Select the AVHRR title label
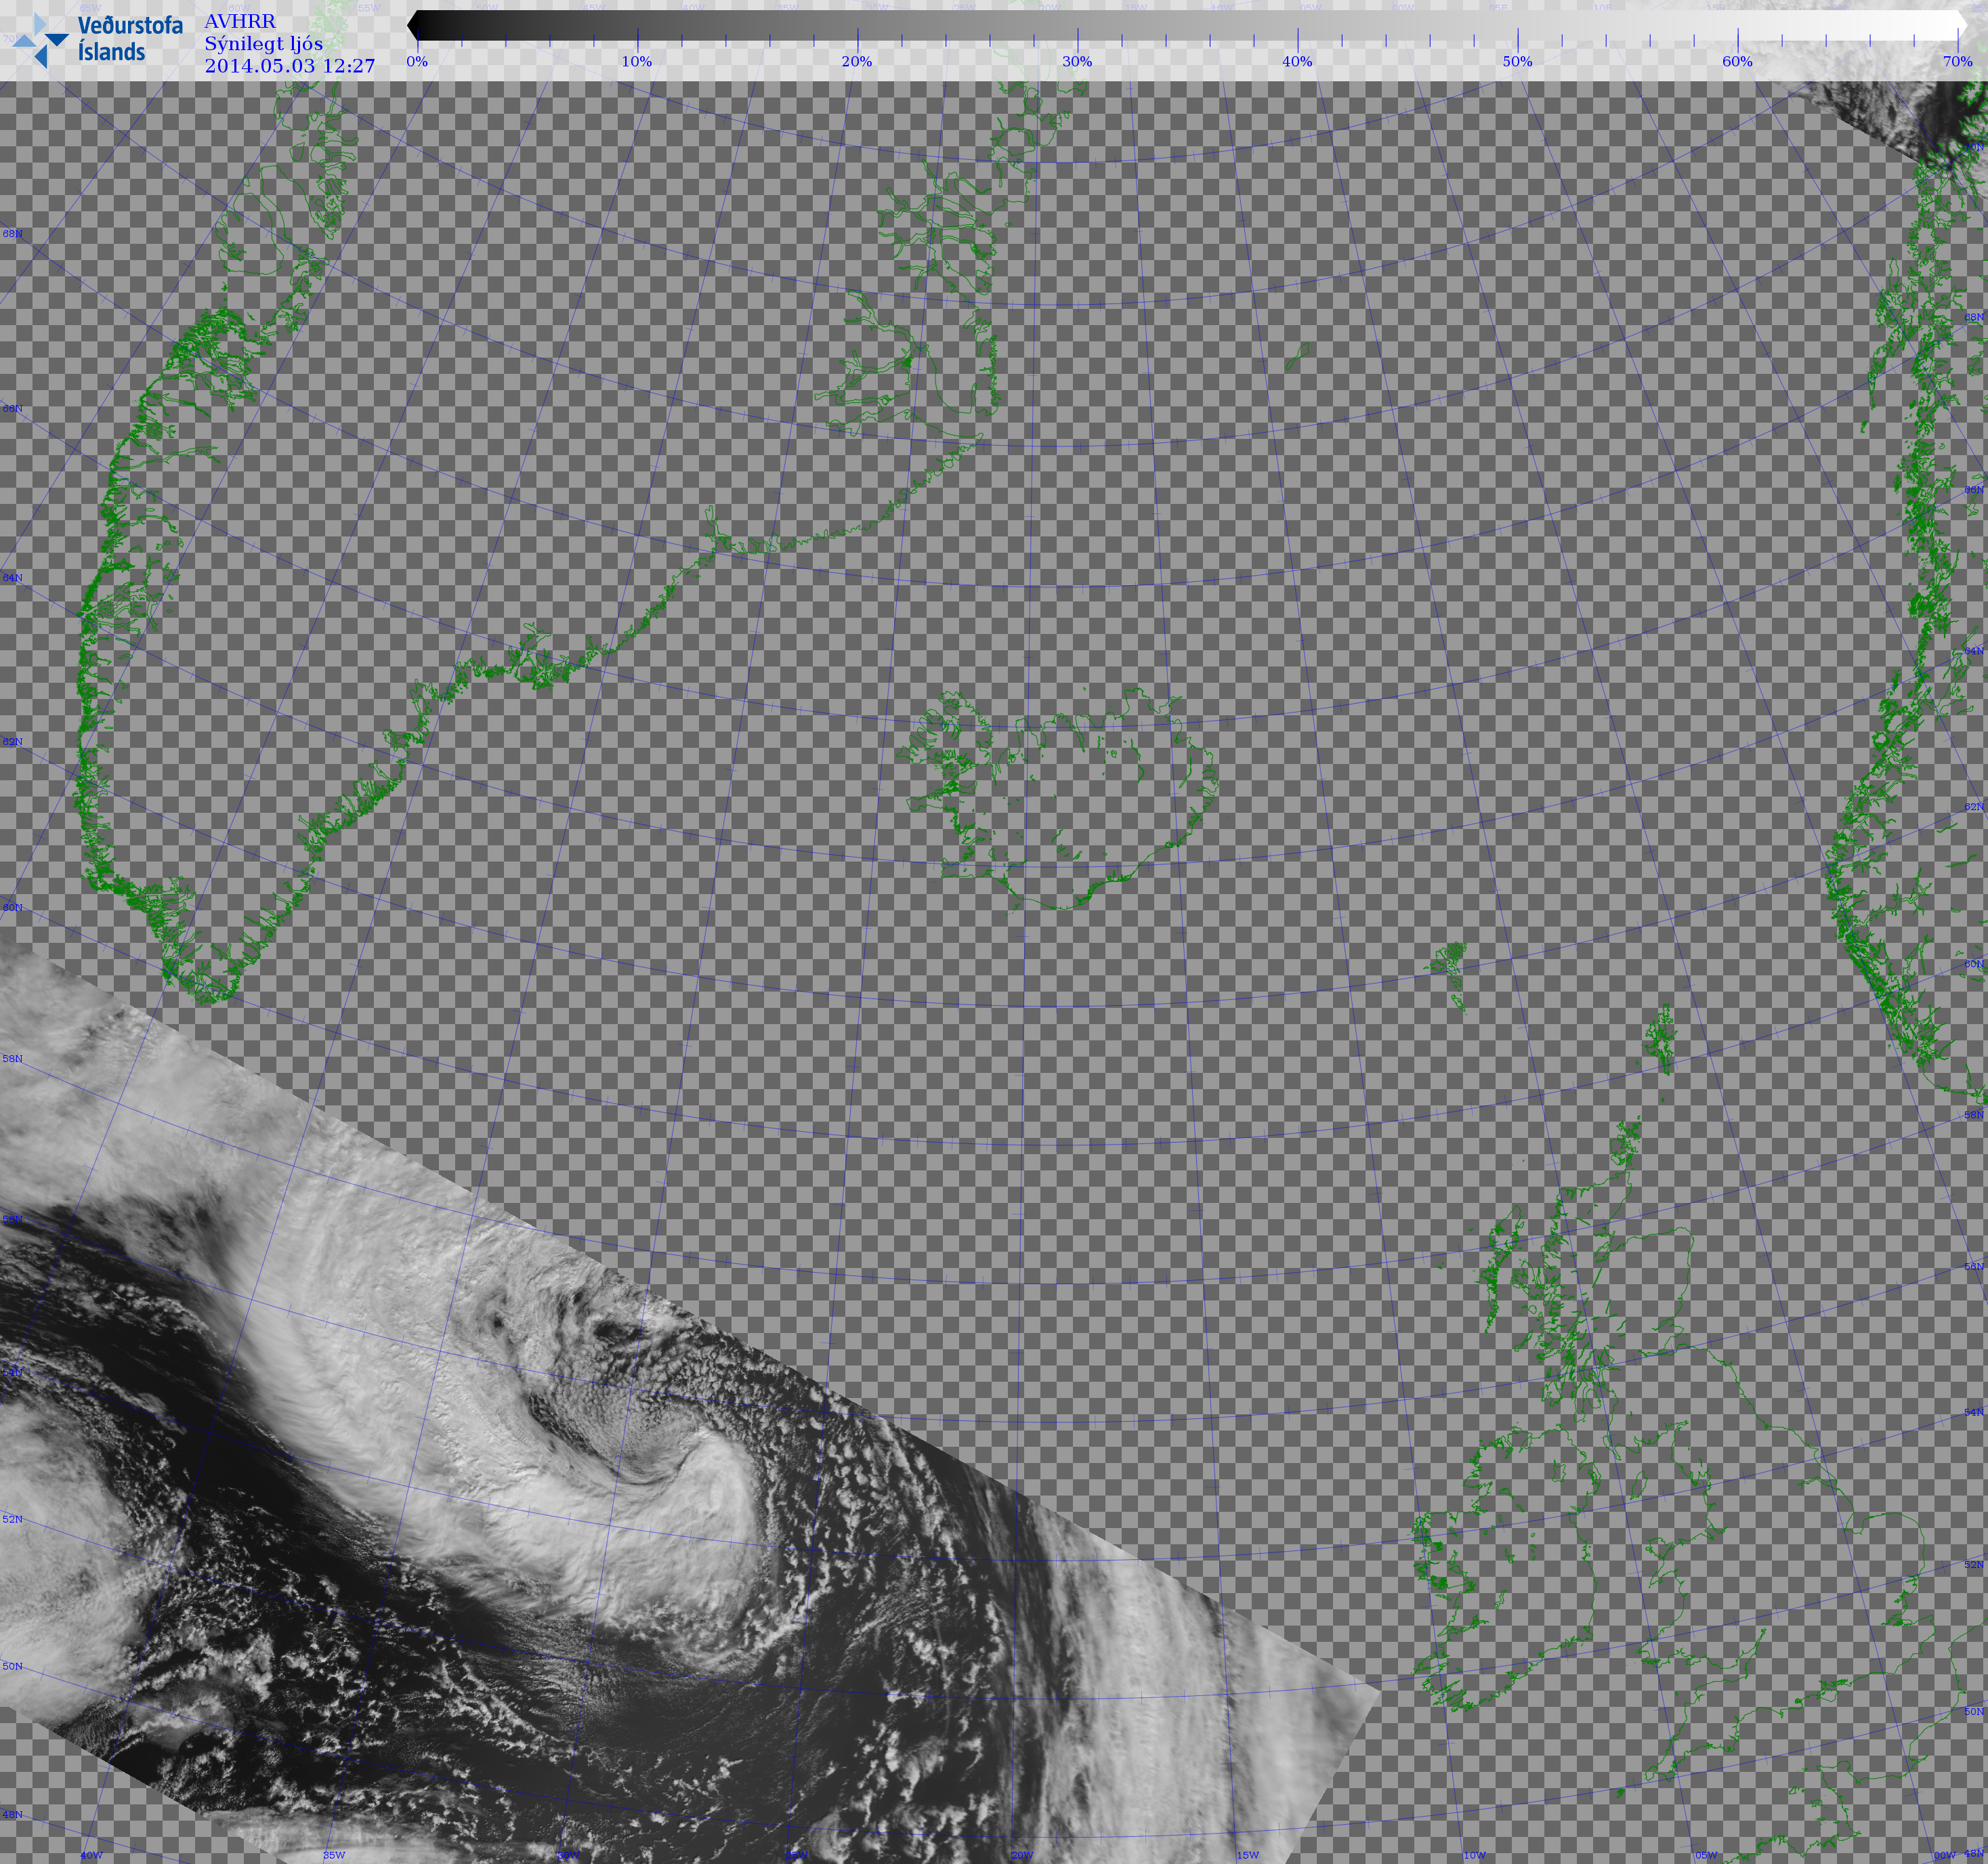 coord(240,21)
